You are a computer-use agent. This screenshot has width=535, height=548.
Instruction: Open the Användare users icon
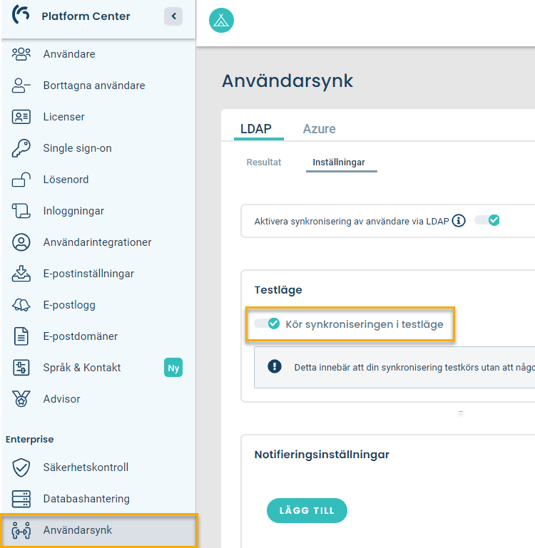point(21,54)
